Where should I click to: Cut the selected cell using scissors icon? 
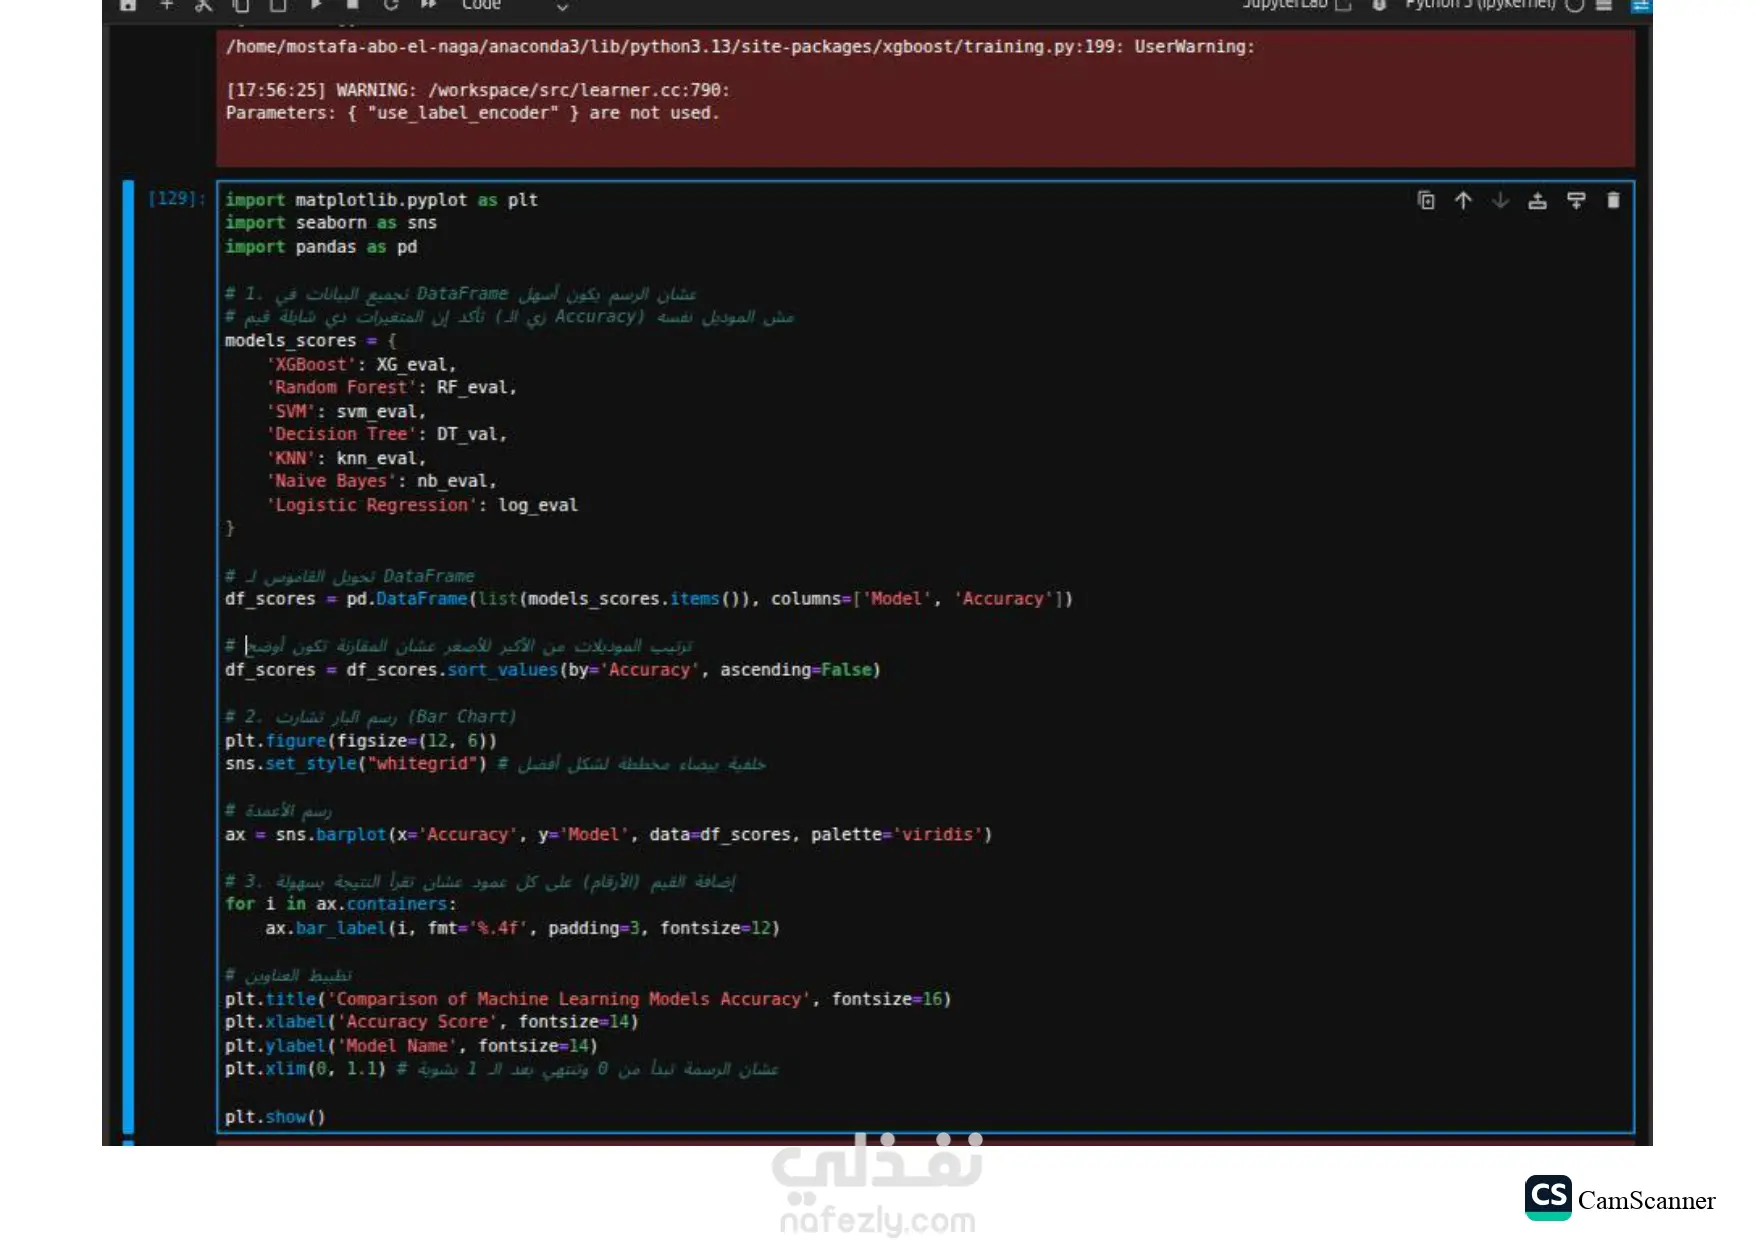(x=204, y=5)
